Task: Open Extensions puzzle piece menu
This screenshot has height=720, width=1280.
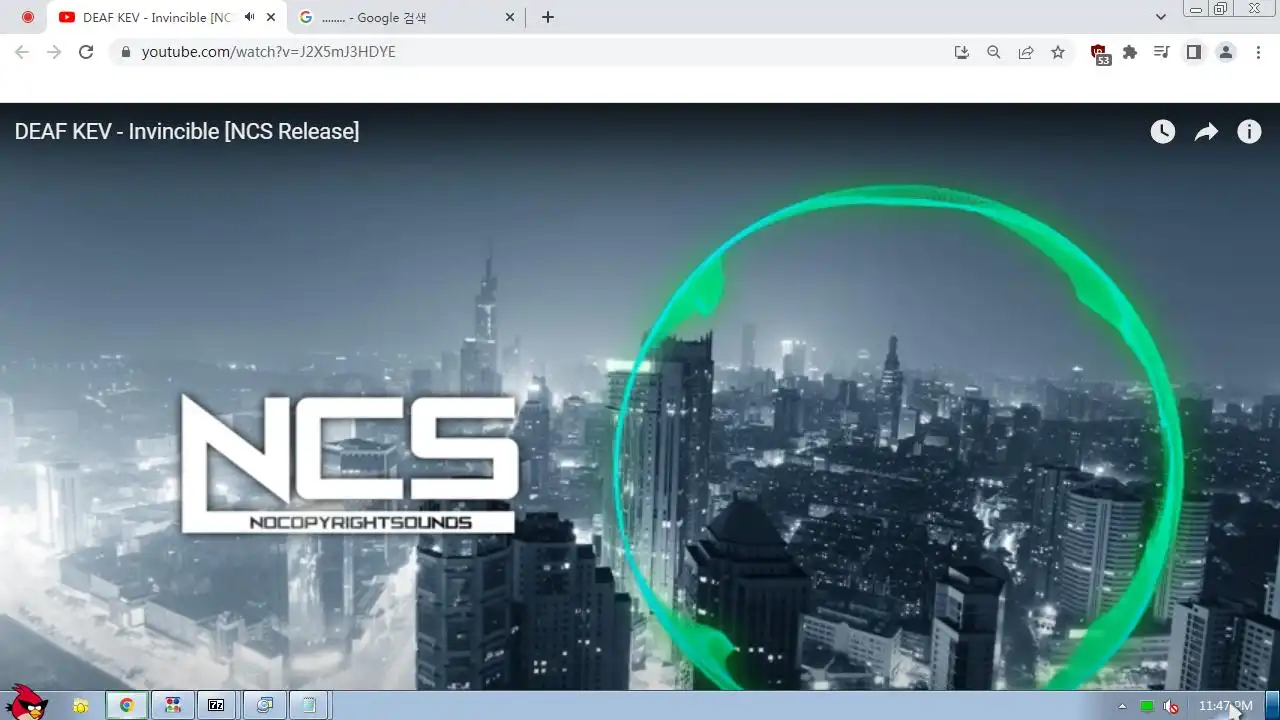Action: click(1130, 52)
